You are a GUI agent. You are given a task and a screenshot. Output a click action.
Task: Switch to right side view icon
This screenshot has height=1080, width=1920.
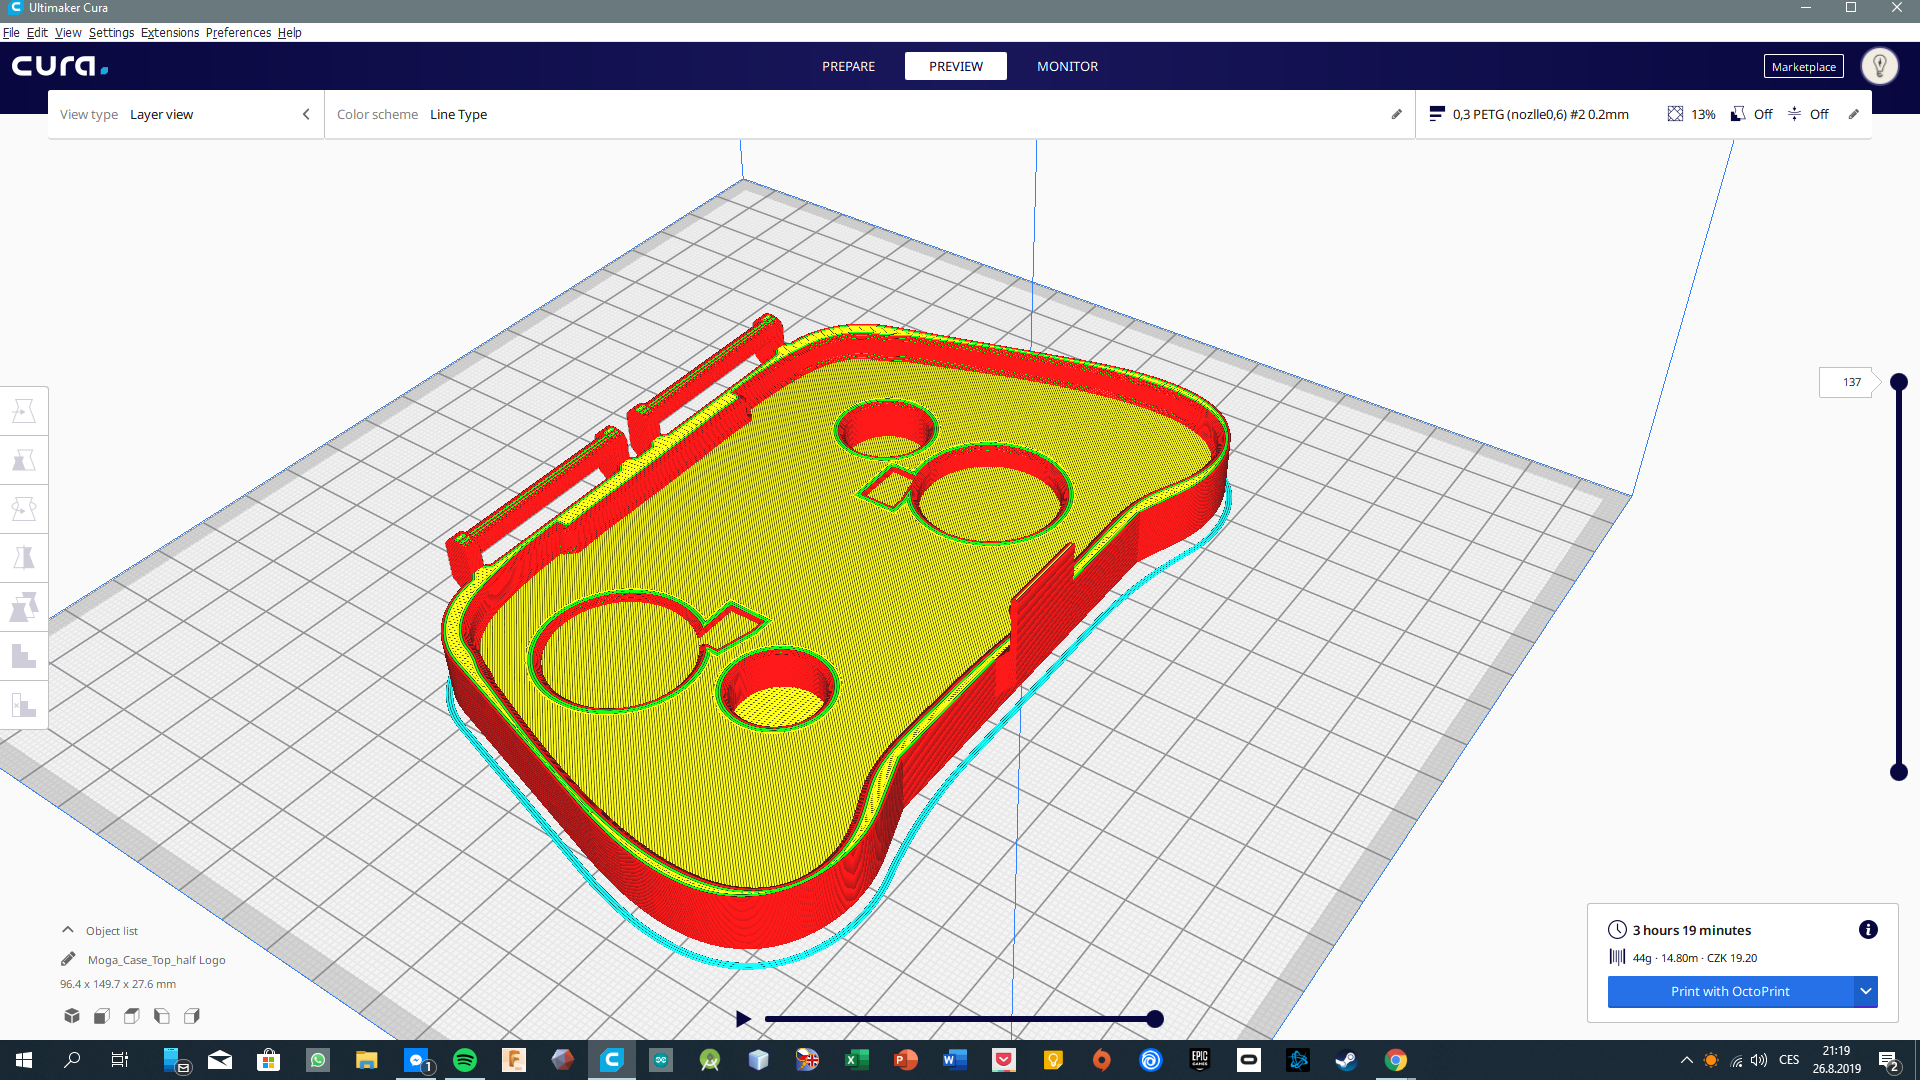pyautogui.click(x=192, y=1016)
